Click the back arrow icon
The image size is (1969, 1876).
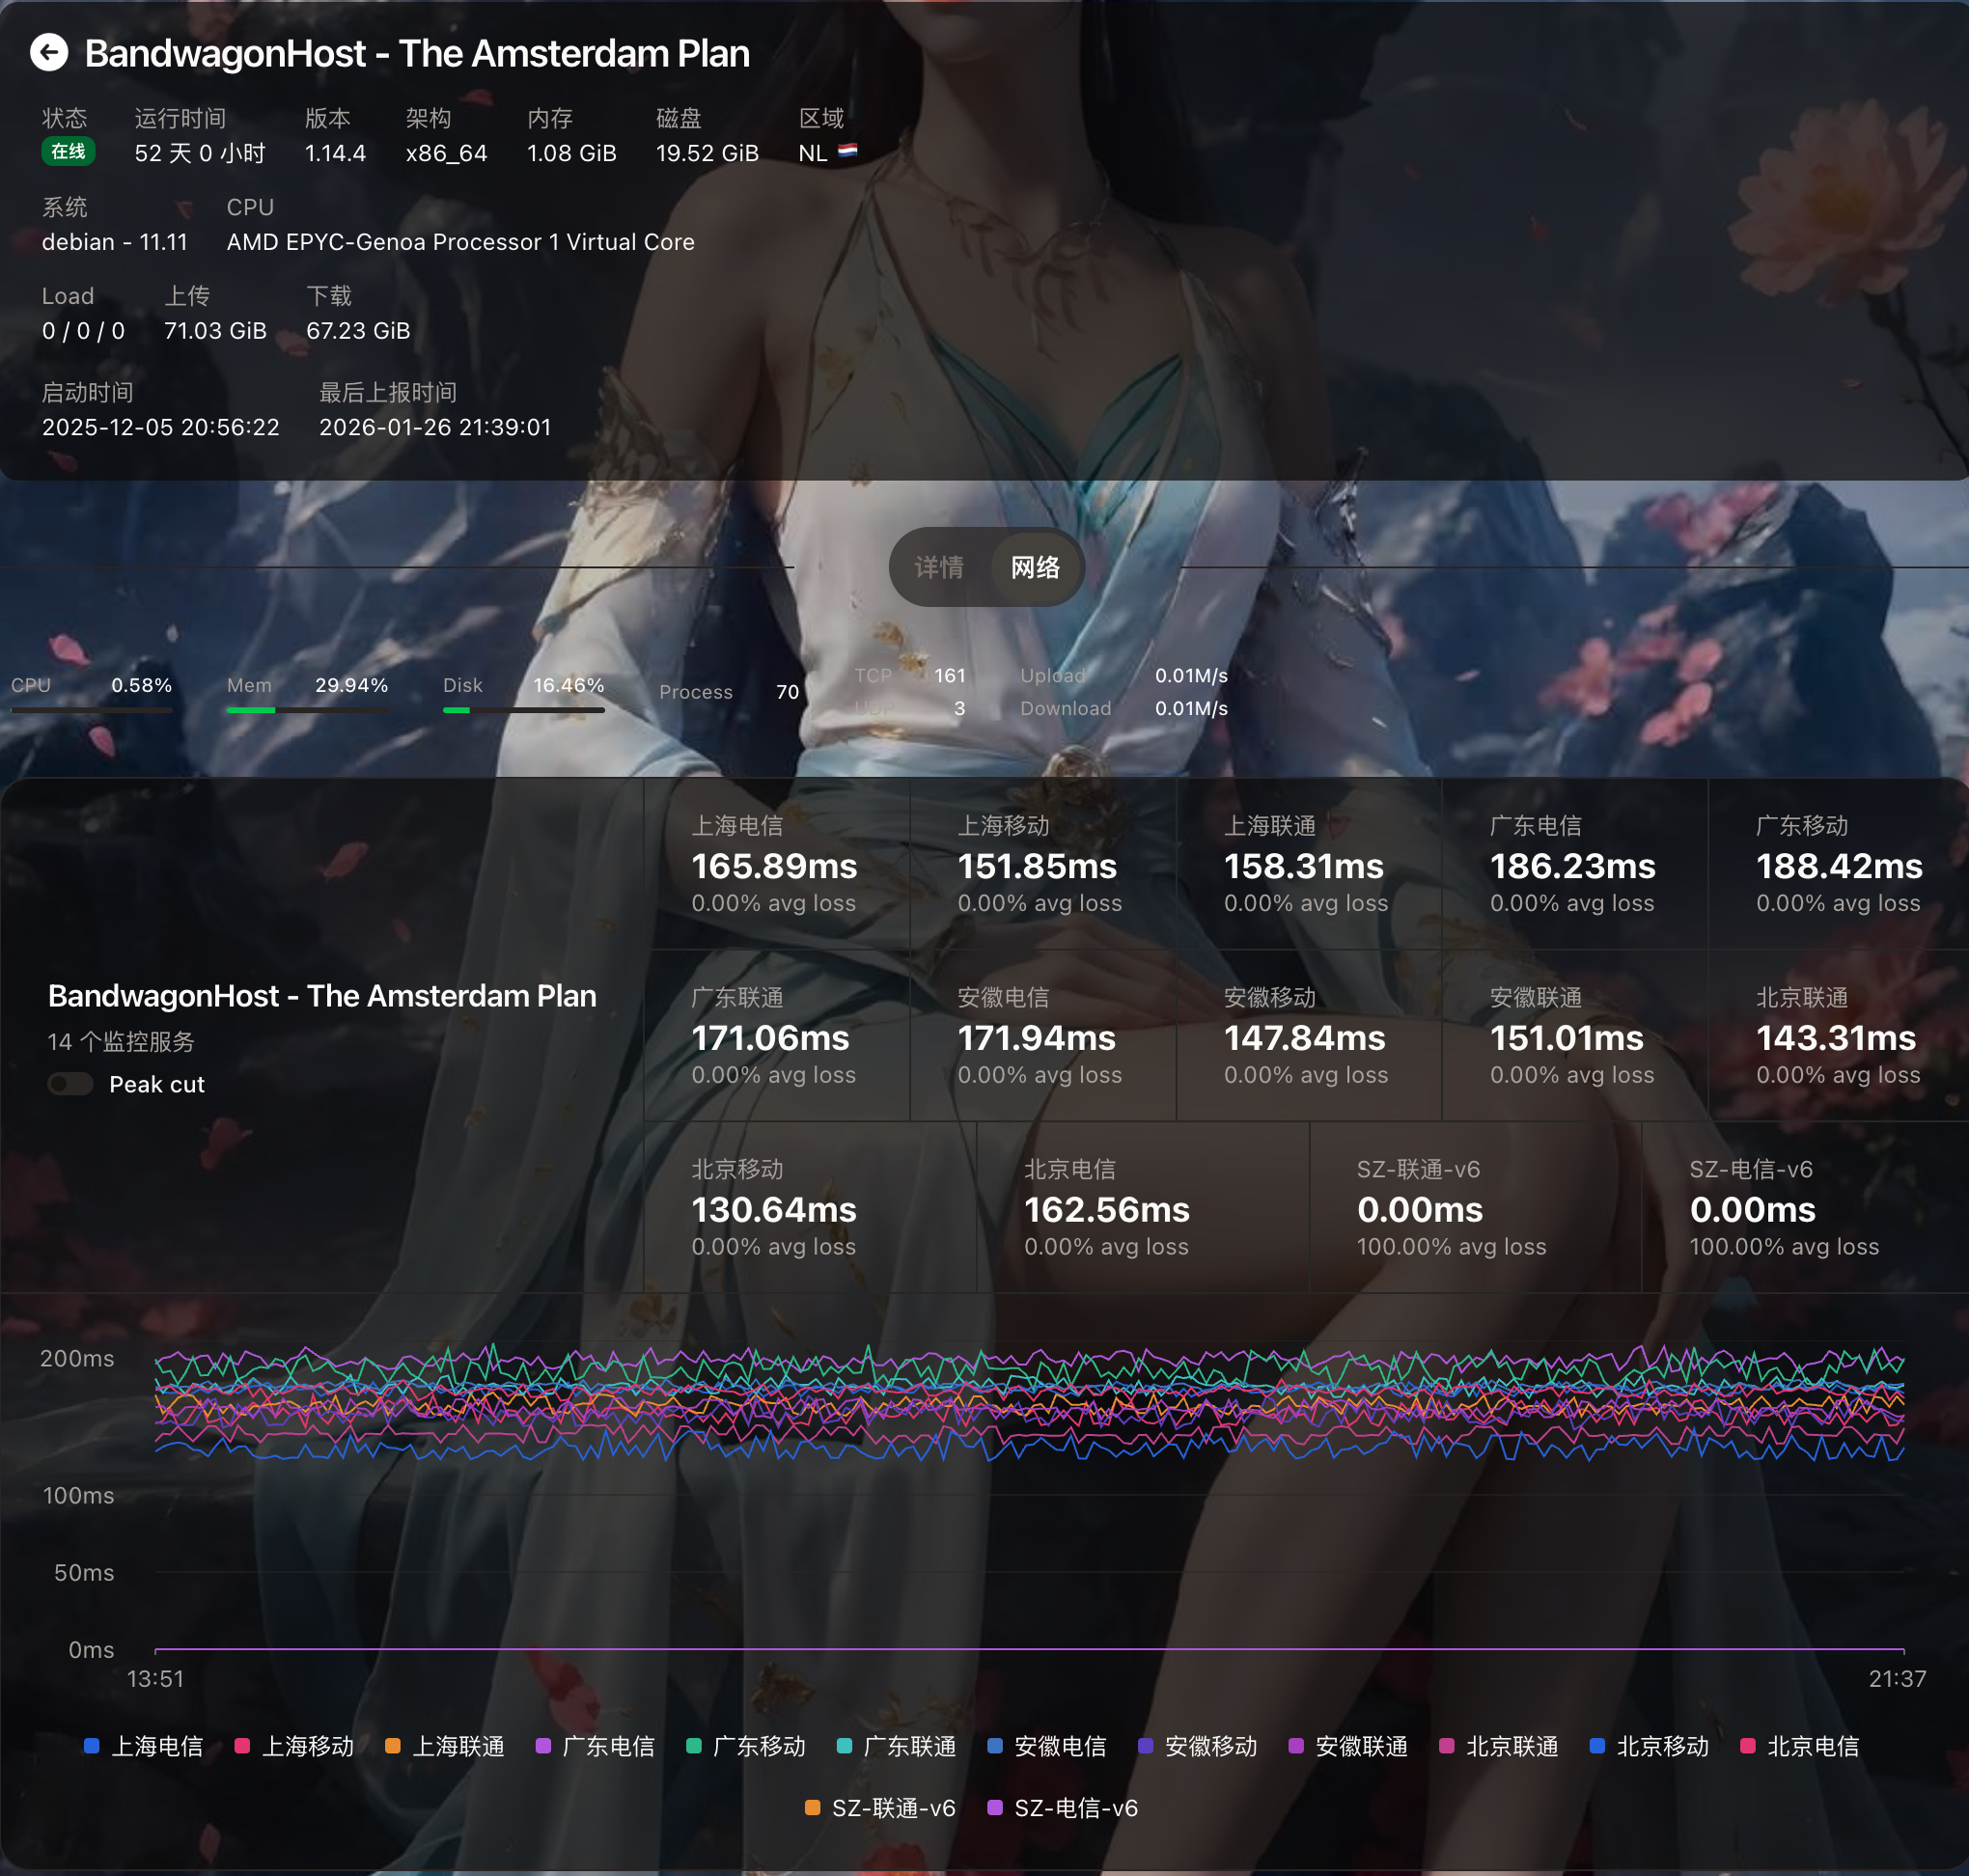coord(48,53)
